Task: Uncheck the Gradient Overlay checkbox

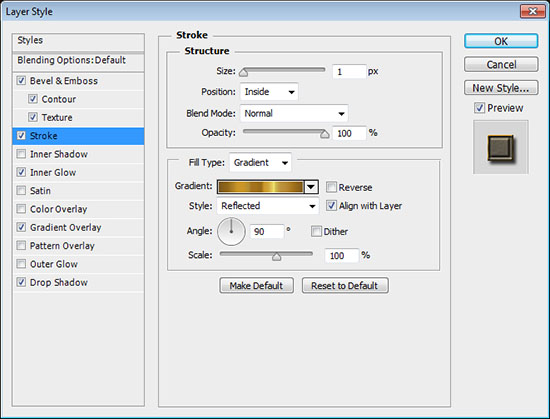Action: tap(21, 227)
